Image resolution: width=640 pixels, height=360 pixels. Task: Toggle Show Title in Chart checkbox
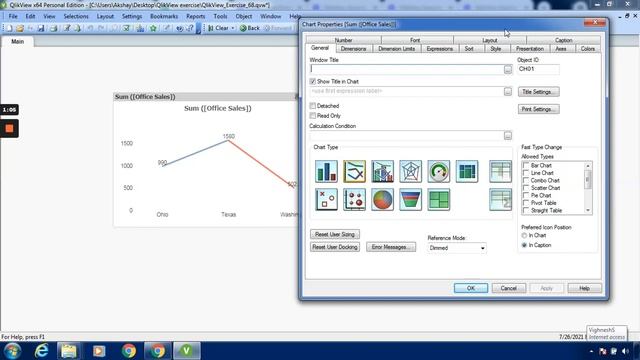click(x=313, y=82)
